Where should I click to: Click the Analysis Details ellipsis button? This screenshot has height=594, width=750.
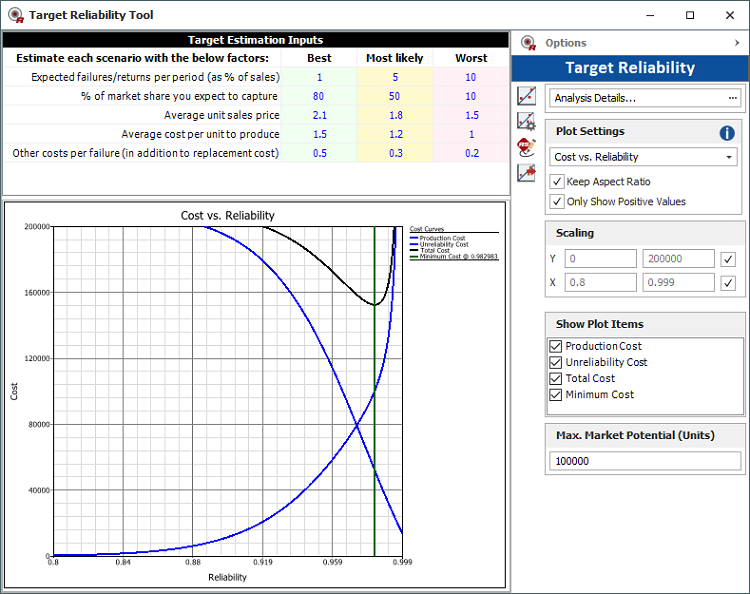pos(732,98)
